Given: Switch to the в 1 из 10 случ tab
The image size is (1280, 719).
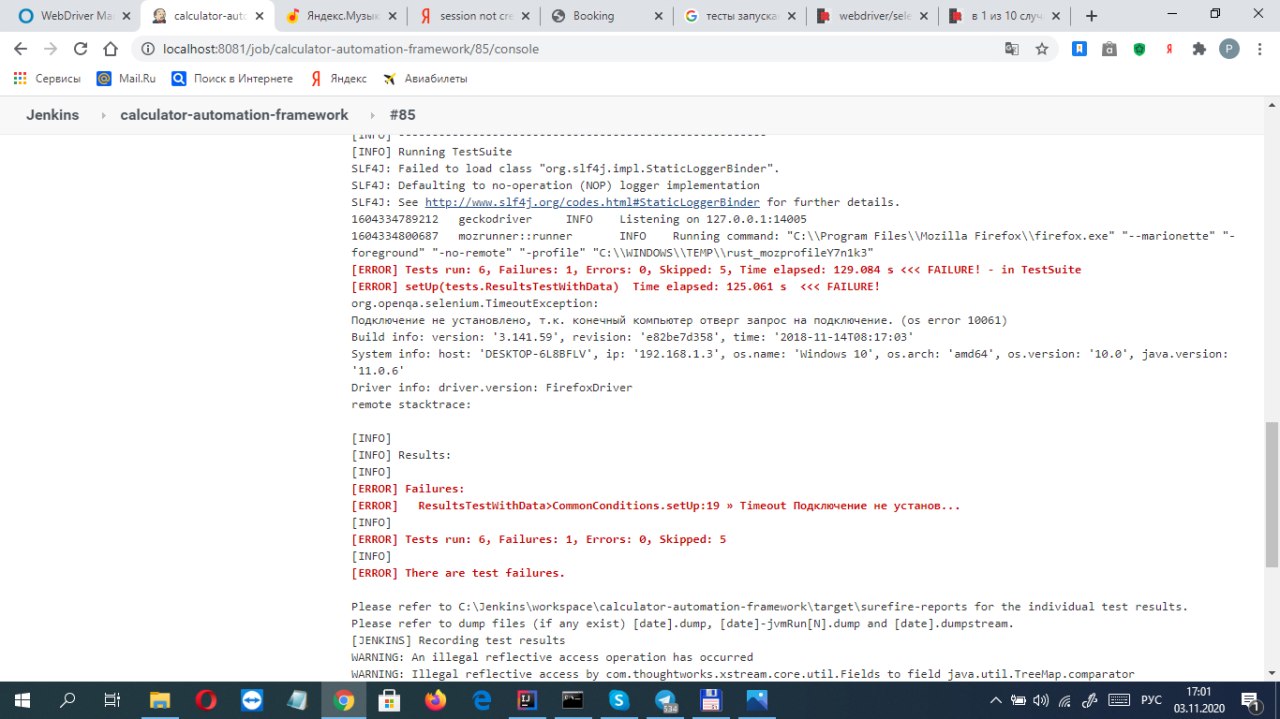Looking at the screenshot, I should point(1003,16).
